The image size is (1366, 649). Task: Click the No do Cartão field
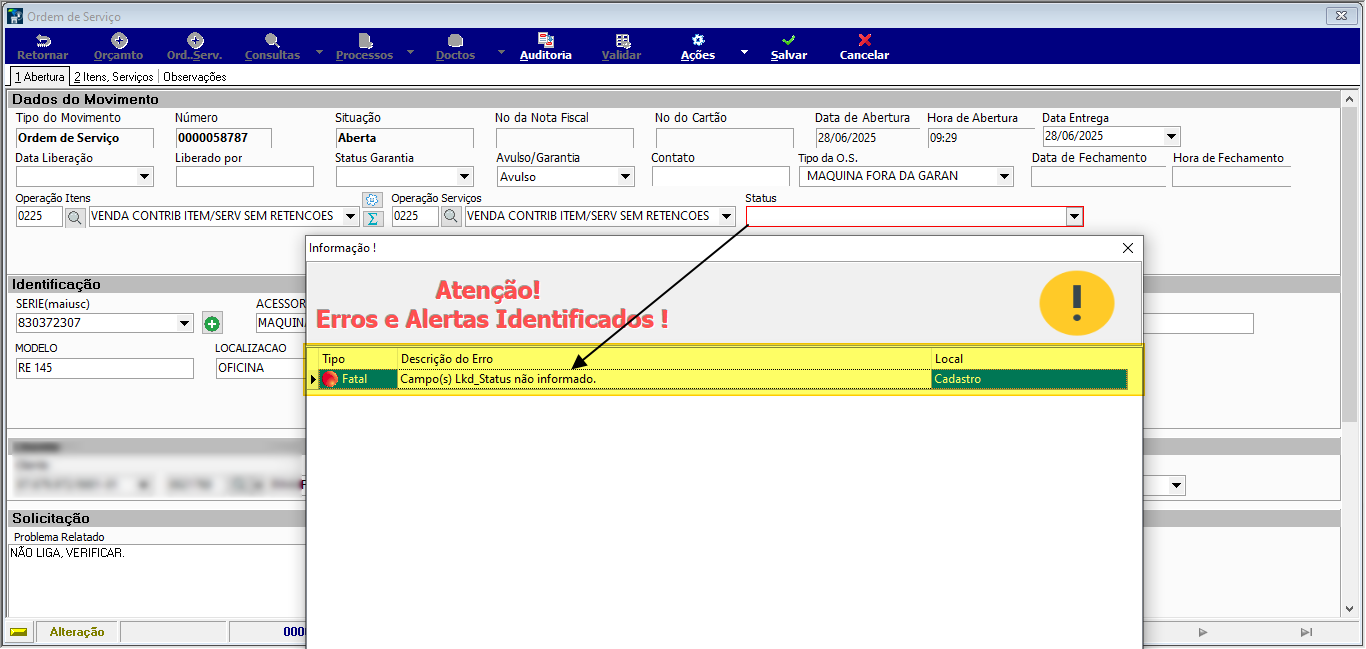coord(725,138)
